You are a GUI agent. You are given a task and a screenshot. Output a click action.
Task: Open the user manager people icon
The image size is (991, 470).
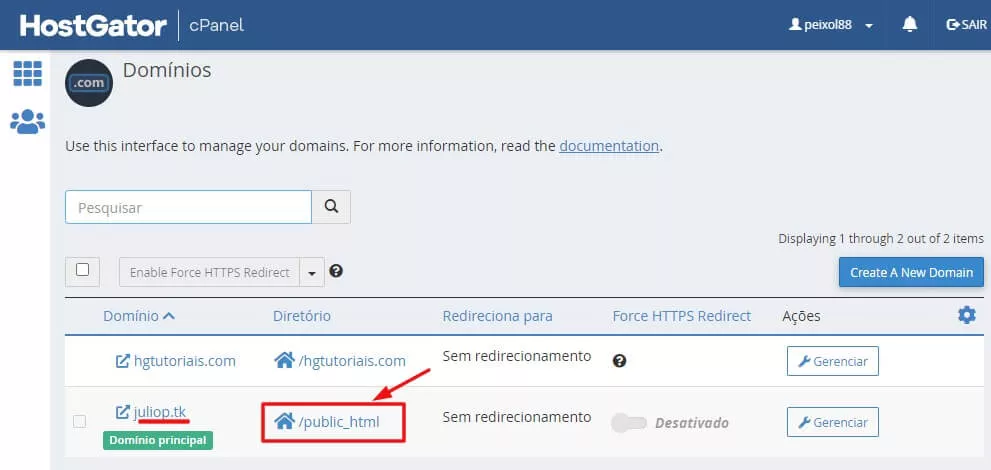point(27,122)
